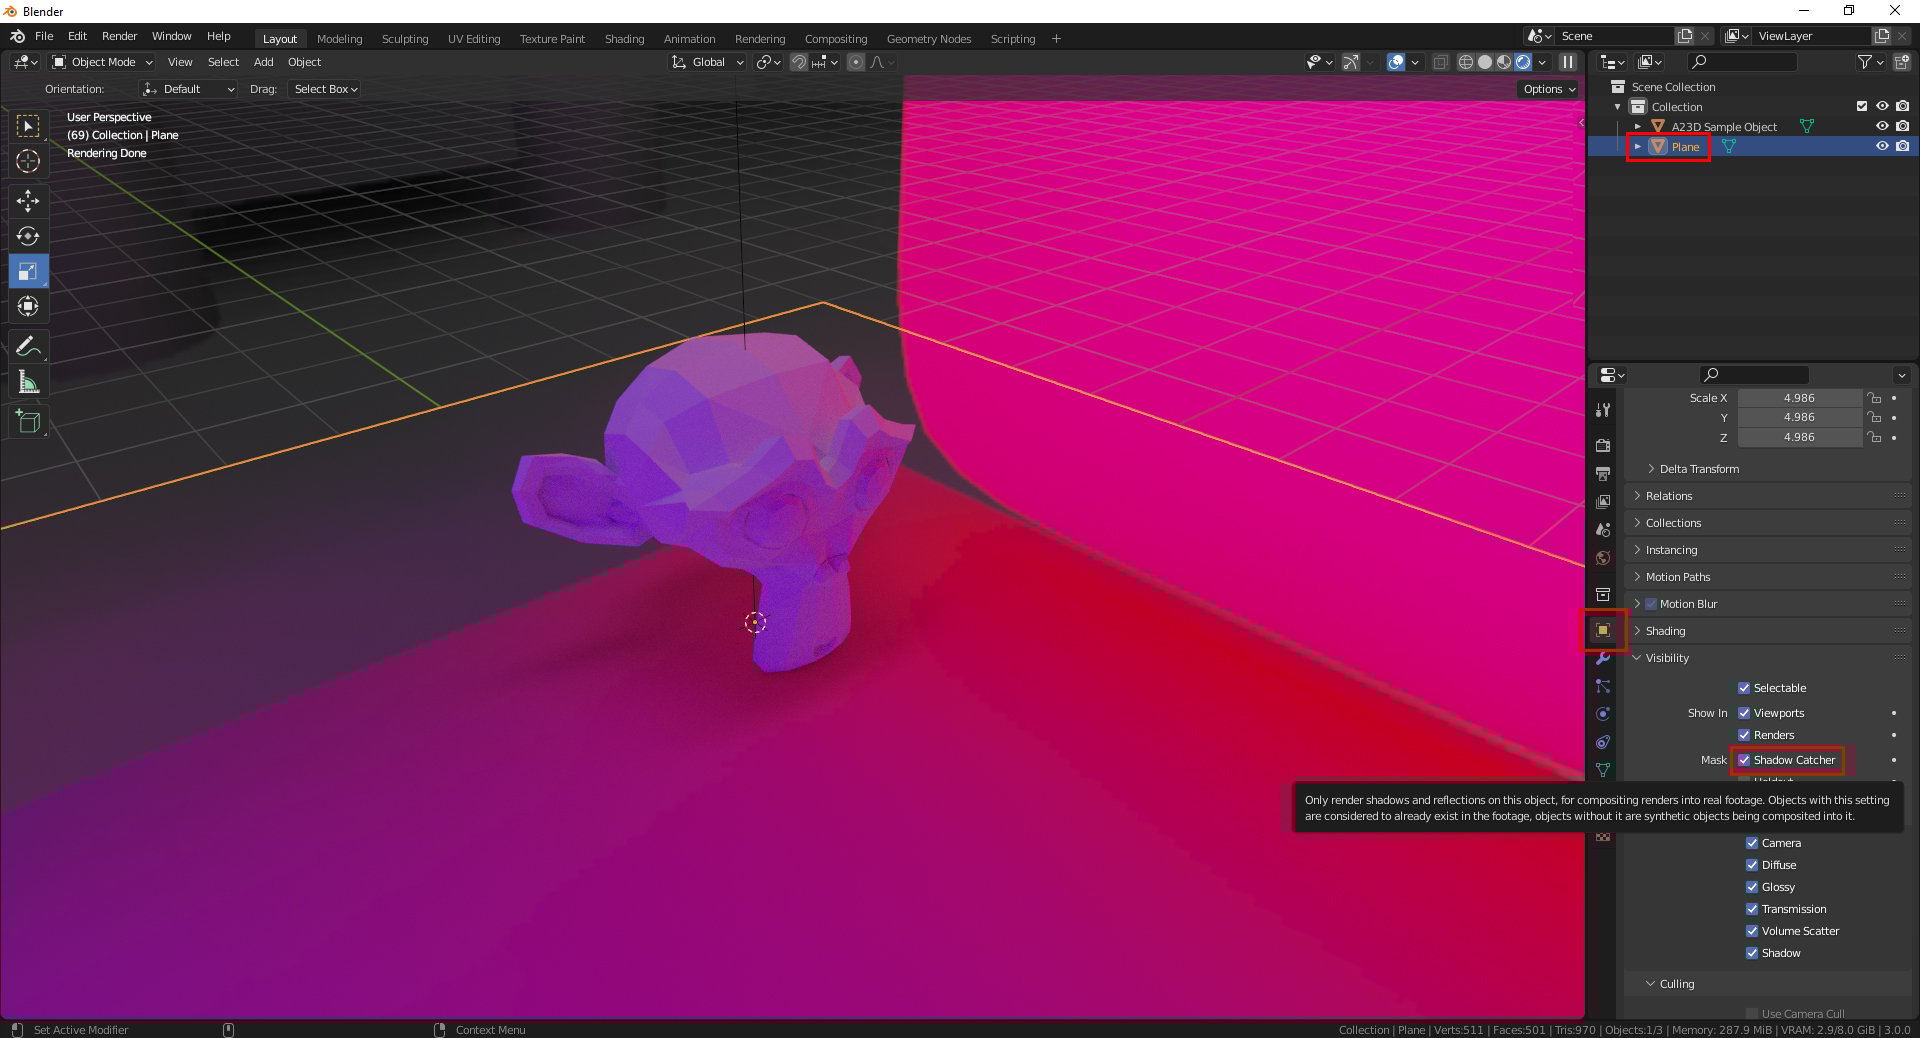Uncheck the Shadow Catcher checkbox
This screenshot has height=1038, width=1920.
click(x=1744, y=760)
